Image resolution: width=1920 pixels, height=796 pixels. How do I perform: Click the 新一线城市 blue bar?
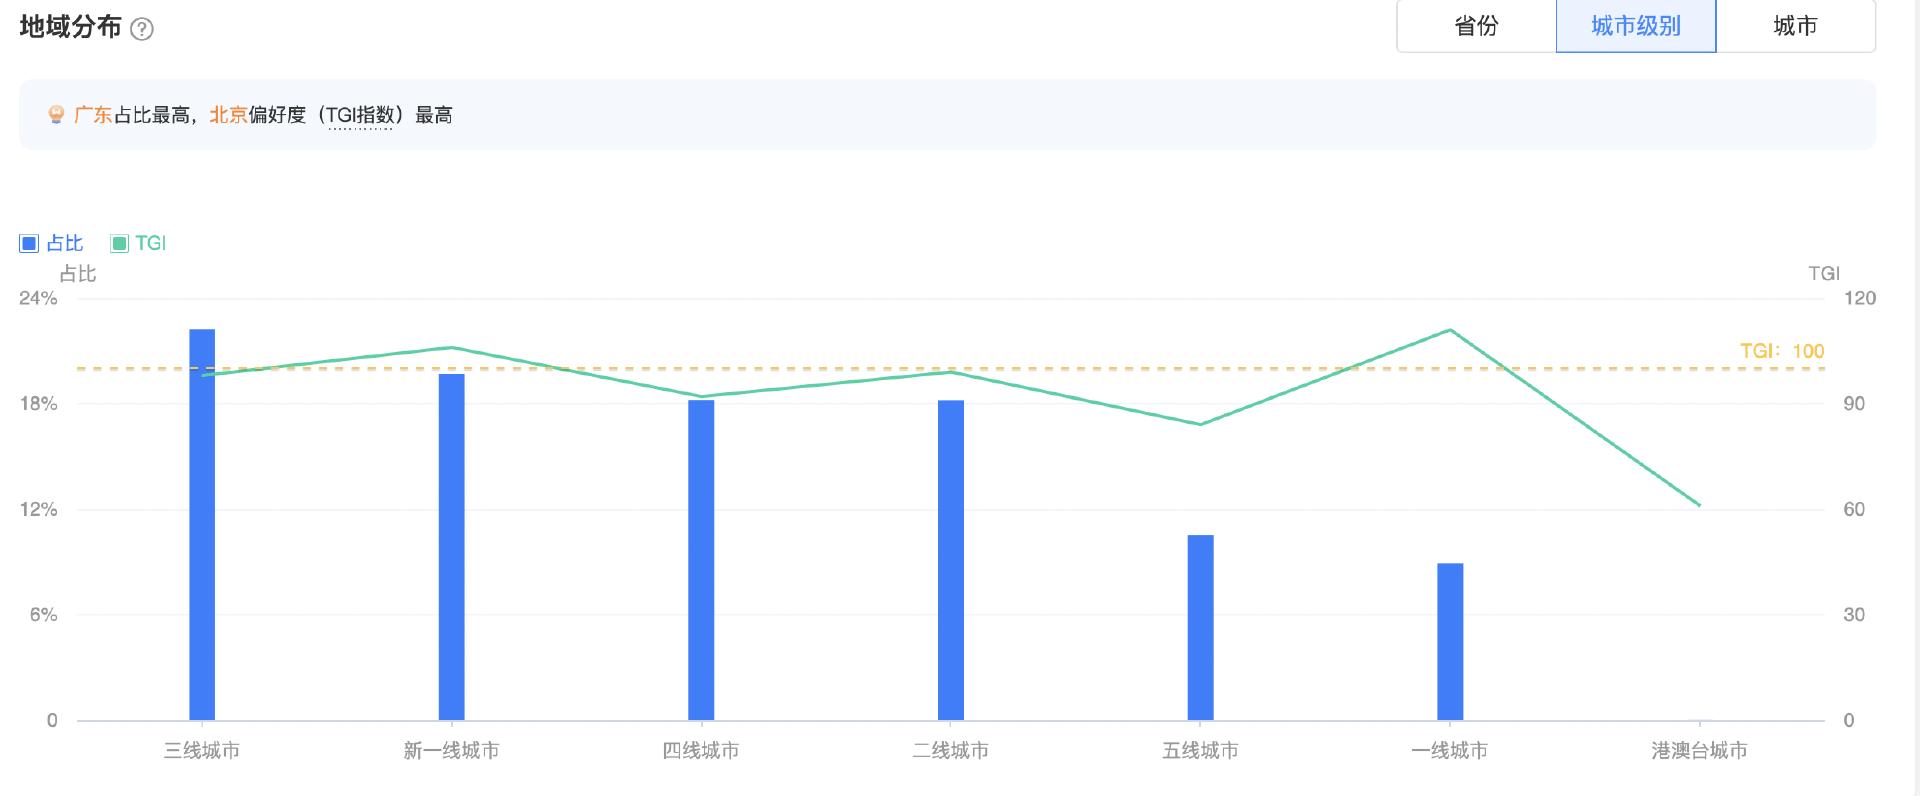point(452,546)
